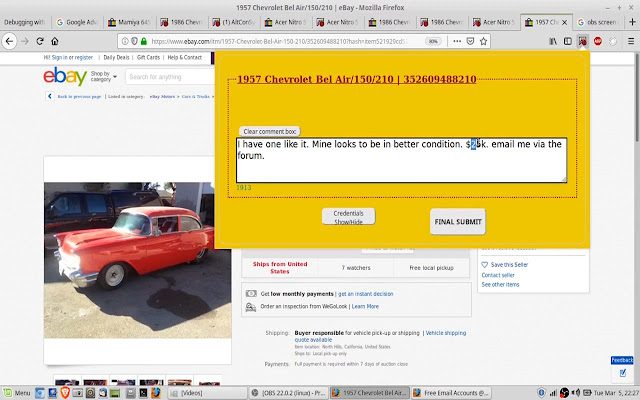Click eBay Sign in link
640x400 pixels.
pyautogui.click(x=60, y=58)
